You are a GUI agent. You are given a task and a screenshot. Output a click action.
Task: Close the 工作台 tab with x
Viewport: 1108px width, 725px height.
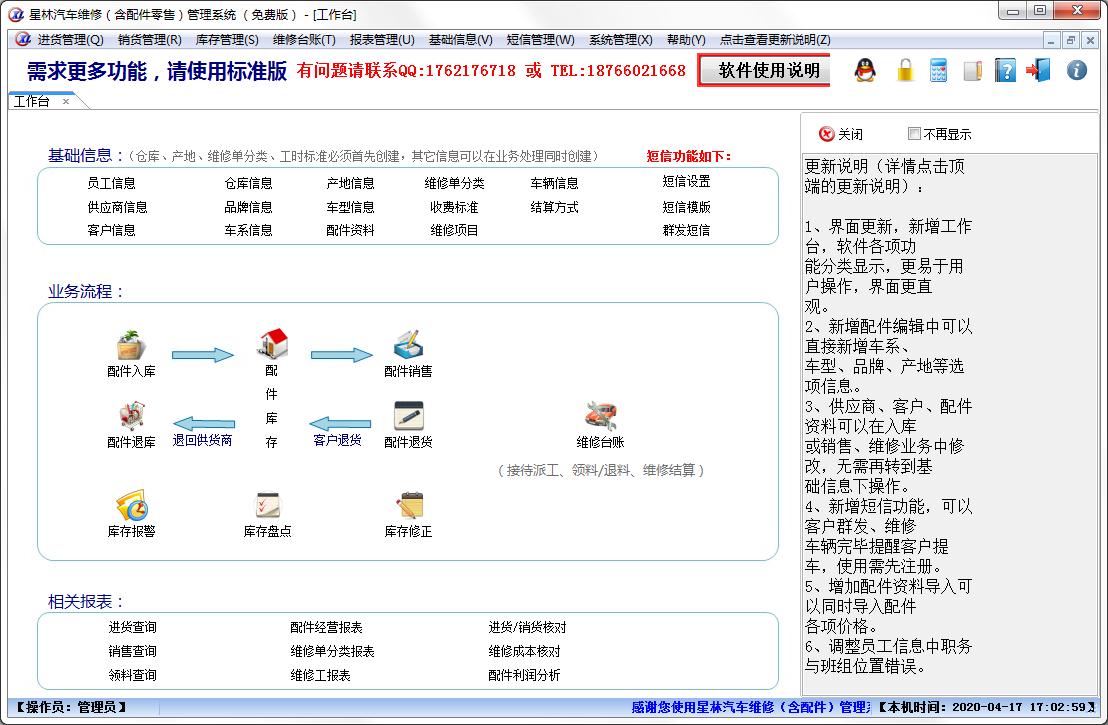66,101
